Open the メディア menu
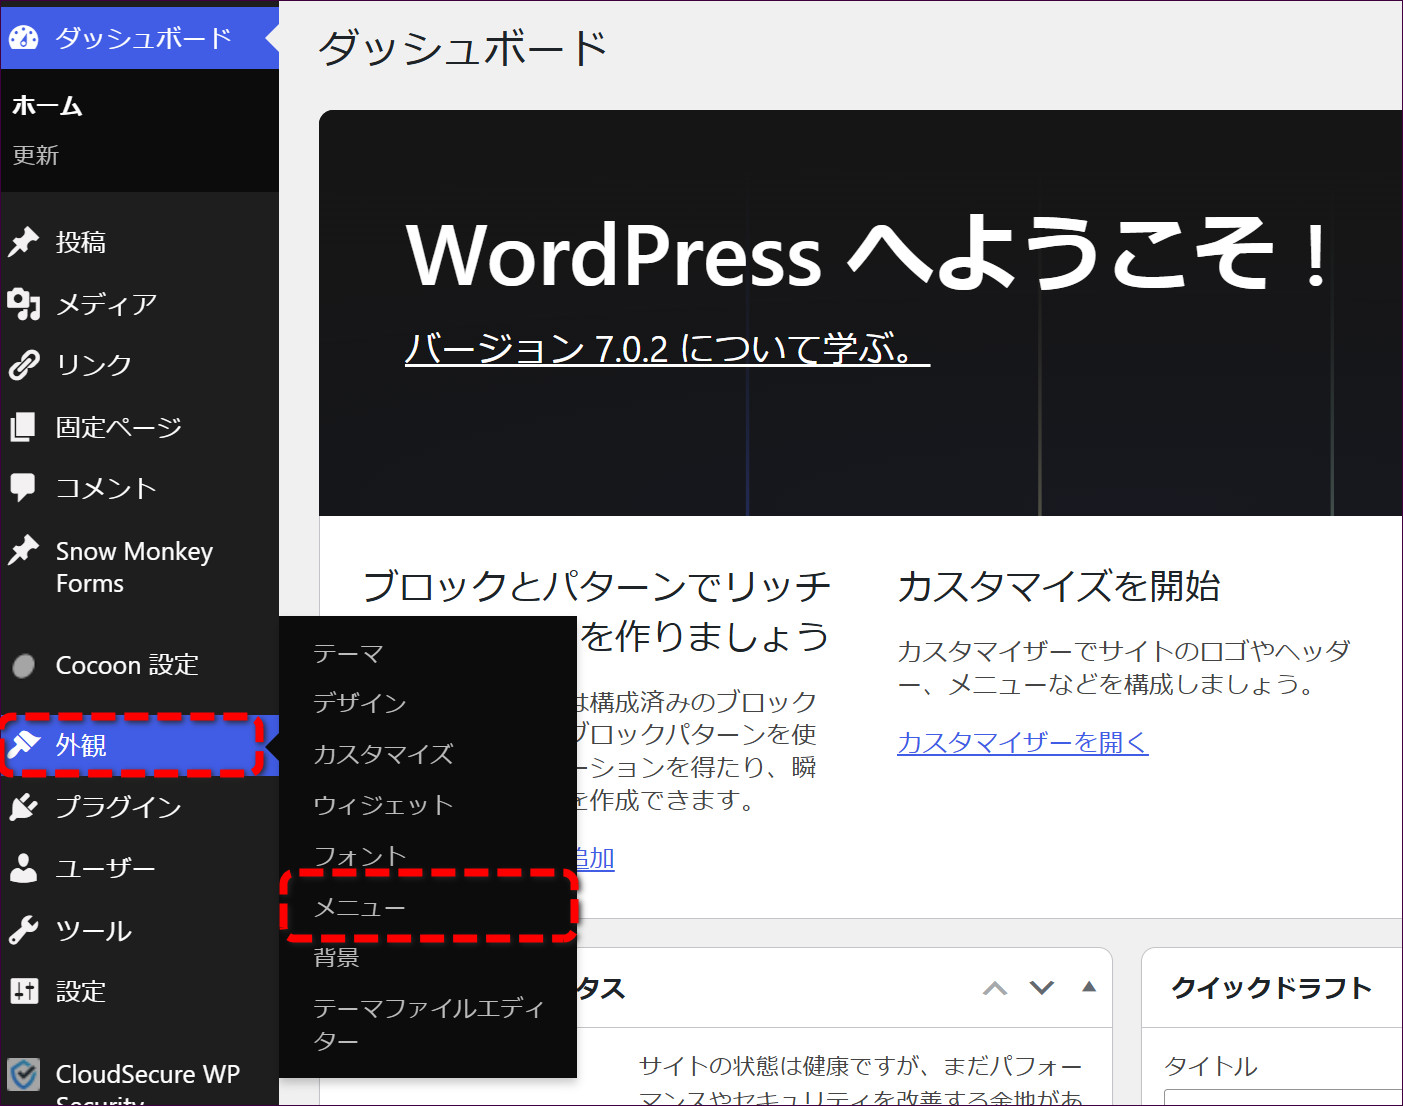The image size is (1403, 1106). (139, 304)
